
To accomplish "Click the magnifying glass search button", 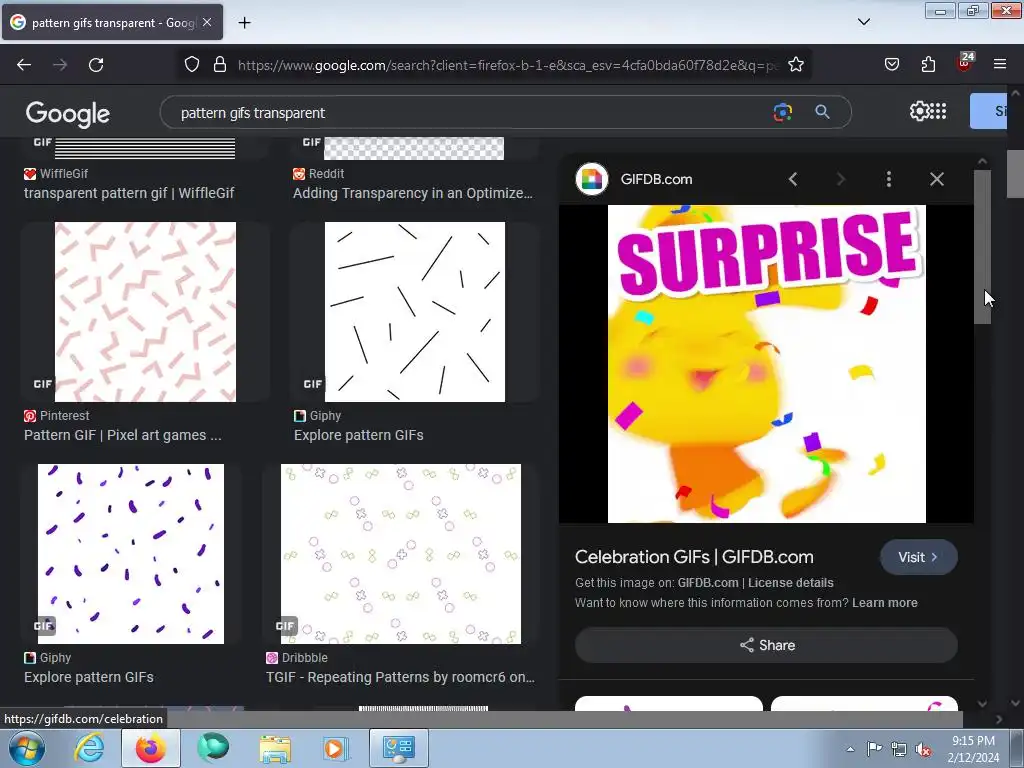I will pos(822,112).
